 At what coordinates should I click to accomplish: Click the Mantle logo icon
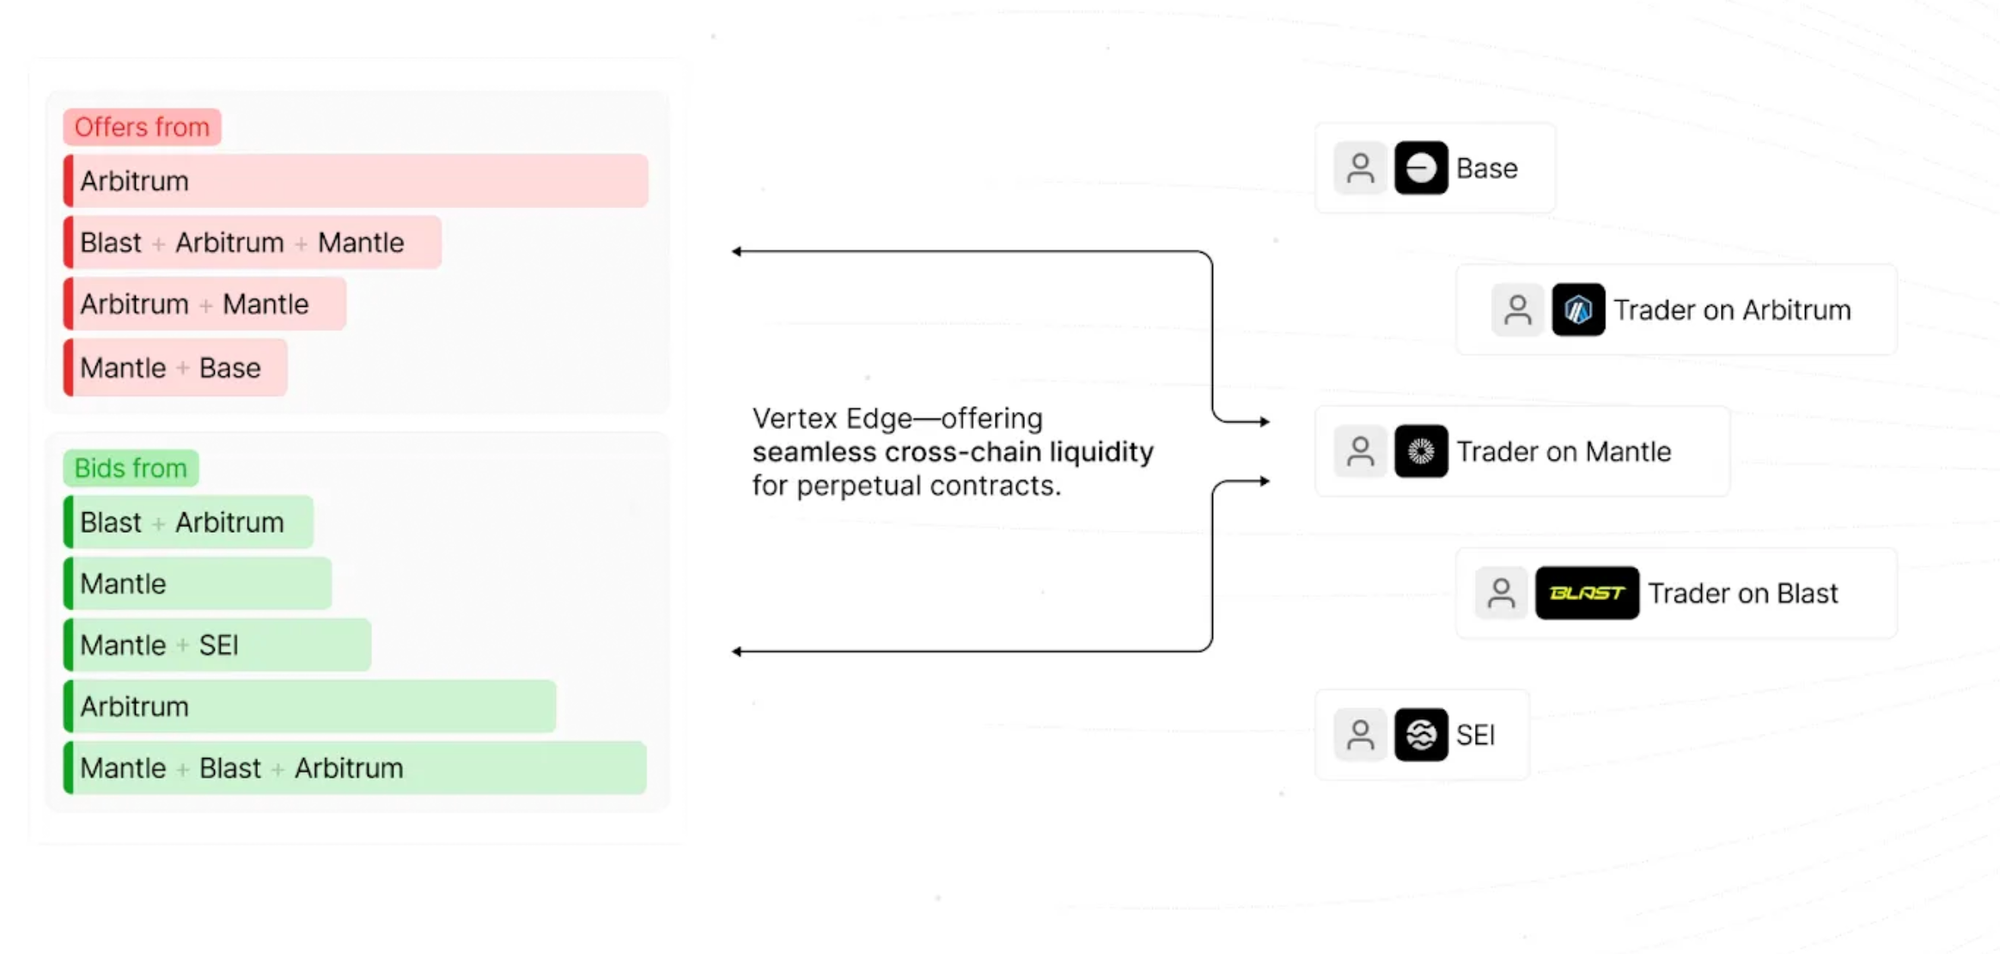click(1420, 452)
